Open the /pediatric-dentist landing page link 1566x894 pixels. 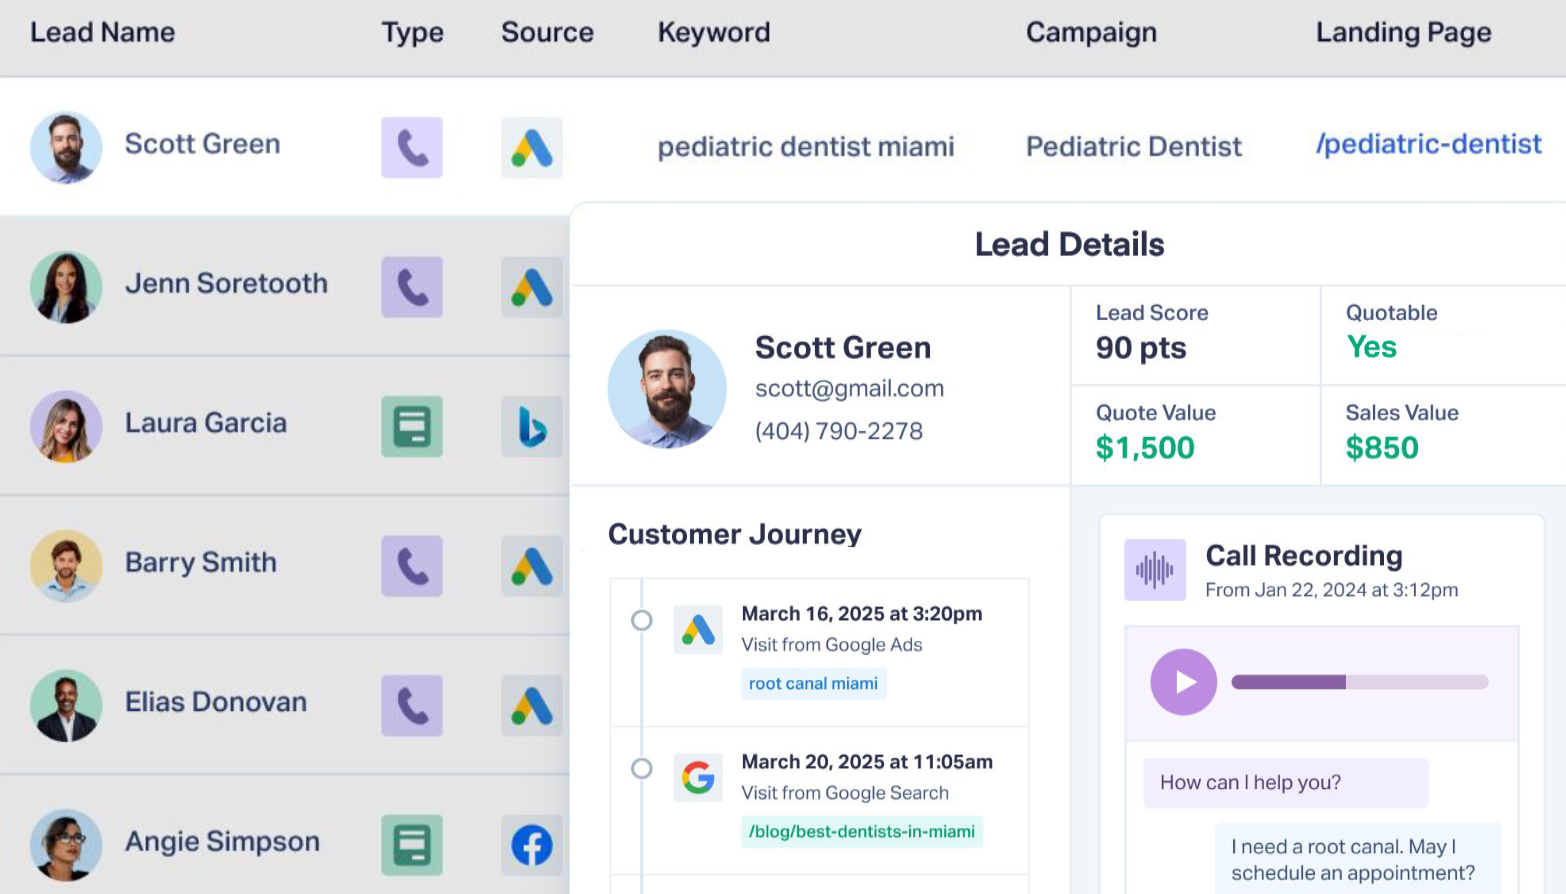1428,144
